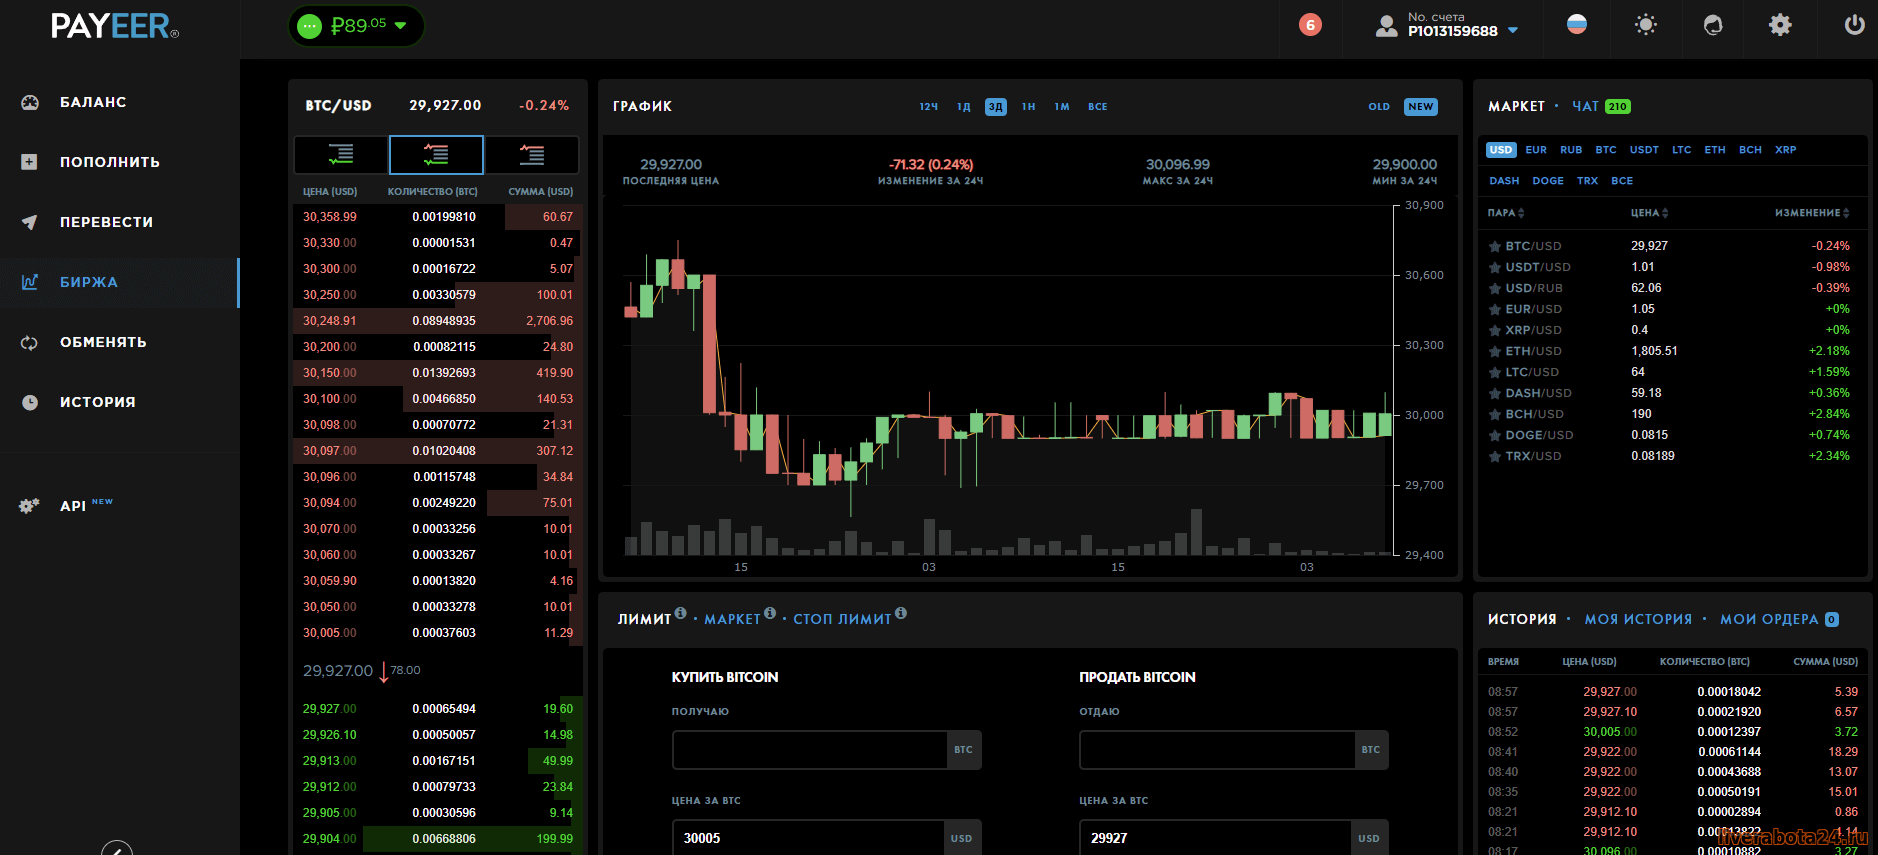
Task: Open the Russian flag language selector
Action: [x=1577, y=25]
